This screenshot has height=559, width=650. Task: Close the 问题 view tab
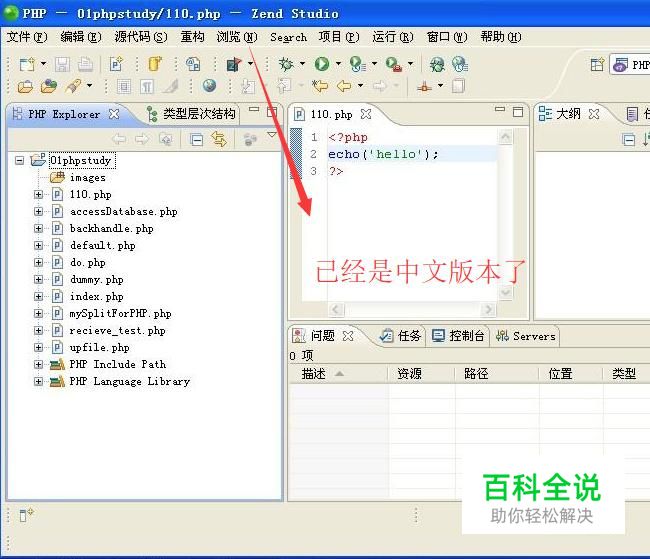click(x=348, y=336)
